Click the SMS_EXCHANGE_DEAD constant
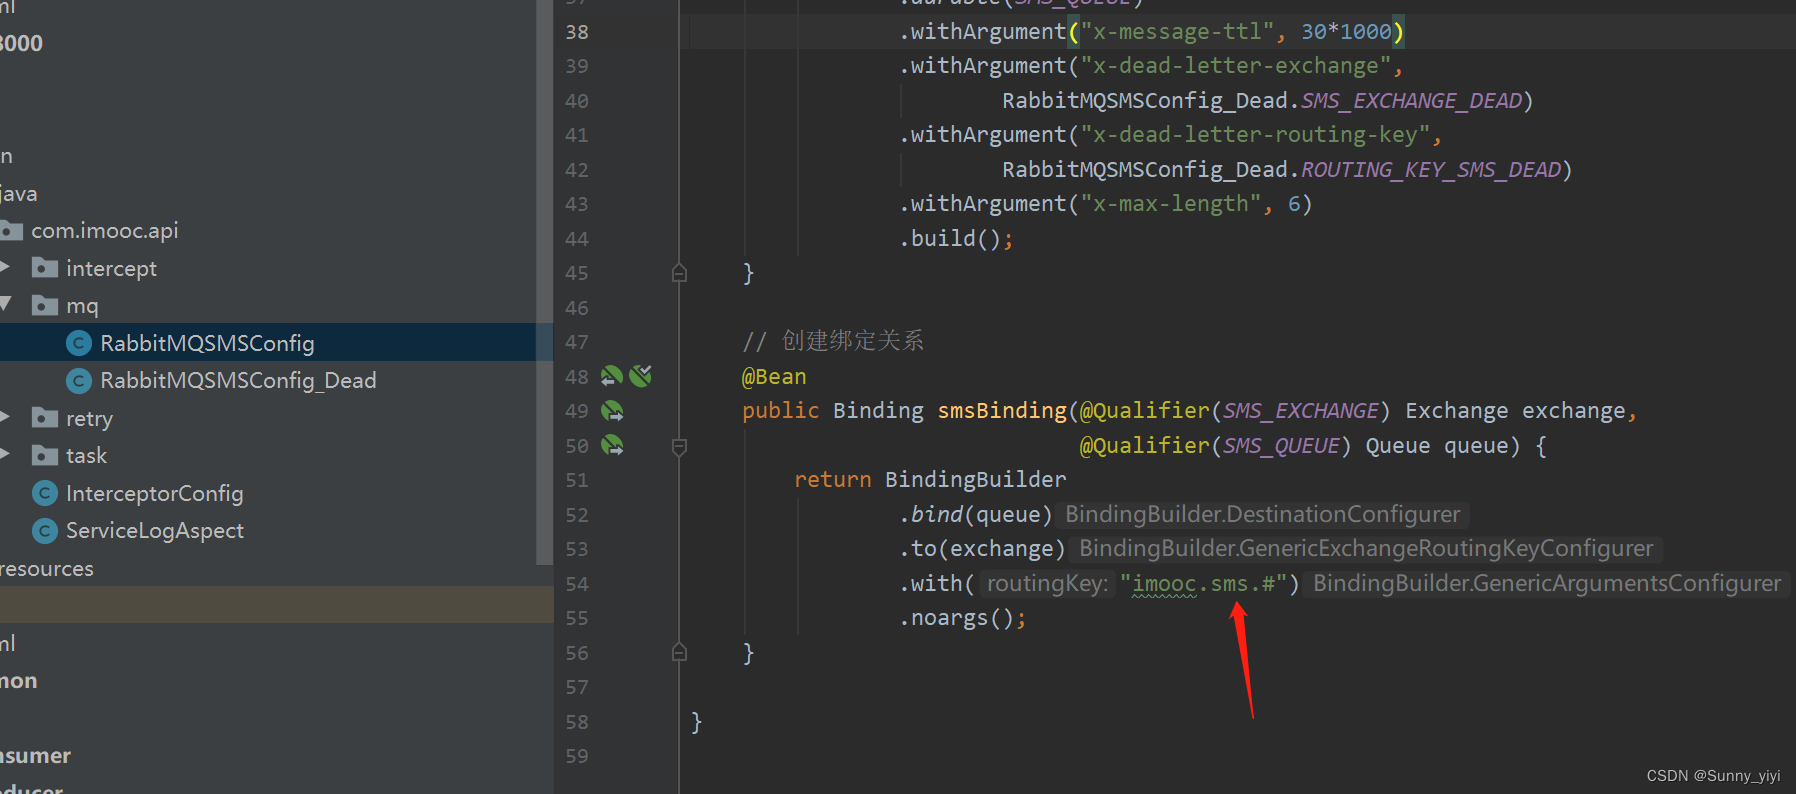 pos(1411,101)
